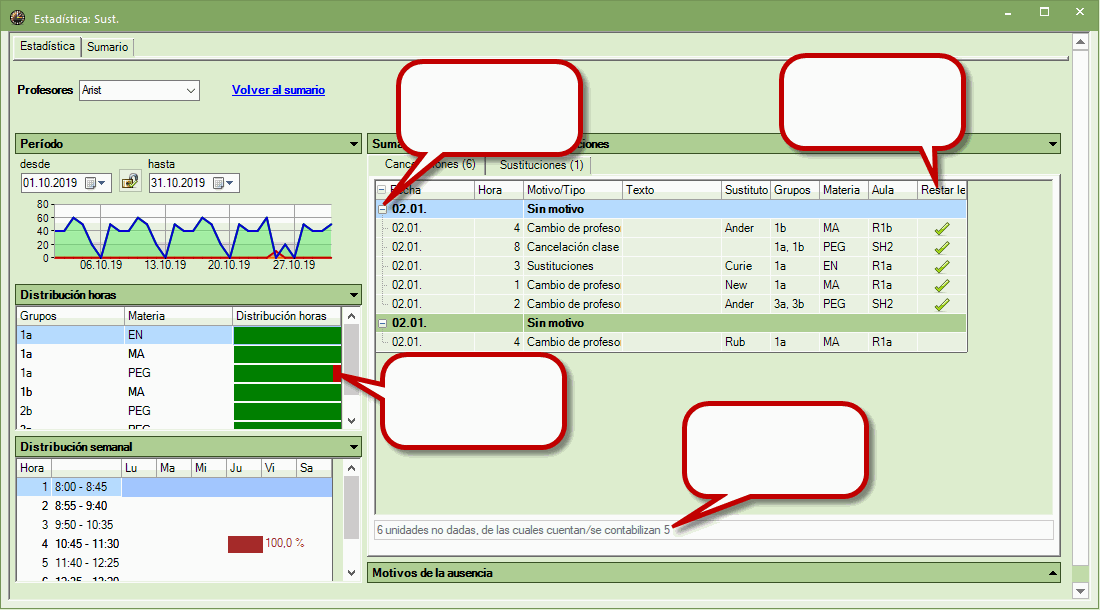Select the 2b PEG distribution row
Screen dimensions: 1100x610
click(x=179, y=411)
